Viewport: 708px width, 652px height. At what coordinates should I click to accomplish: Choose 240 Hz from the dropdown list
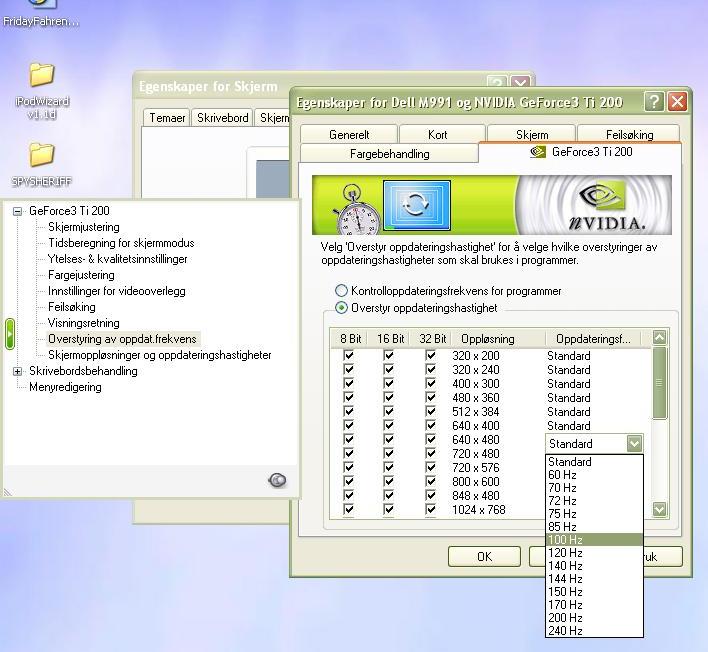594,631
